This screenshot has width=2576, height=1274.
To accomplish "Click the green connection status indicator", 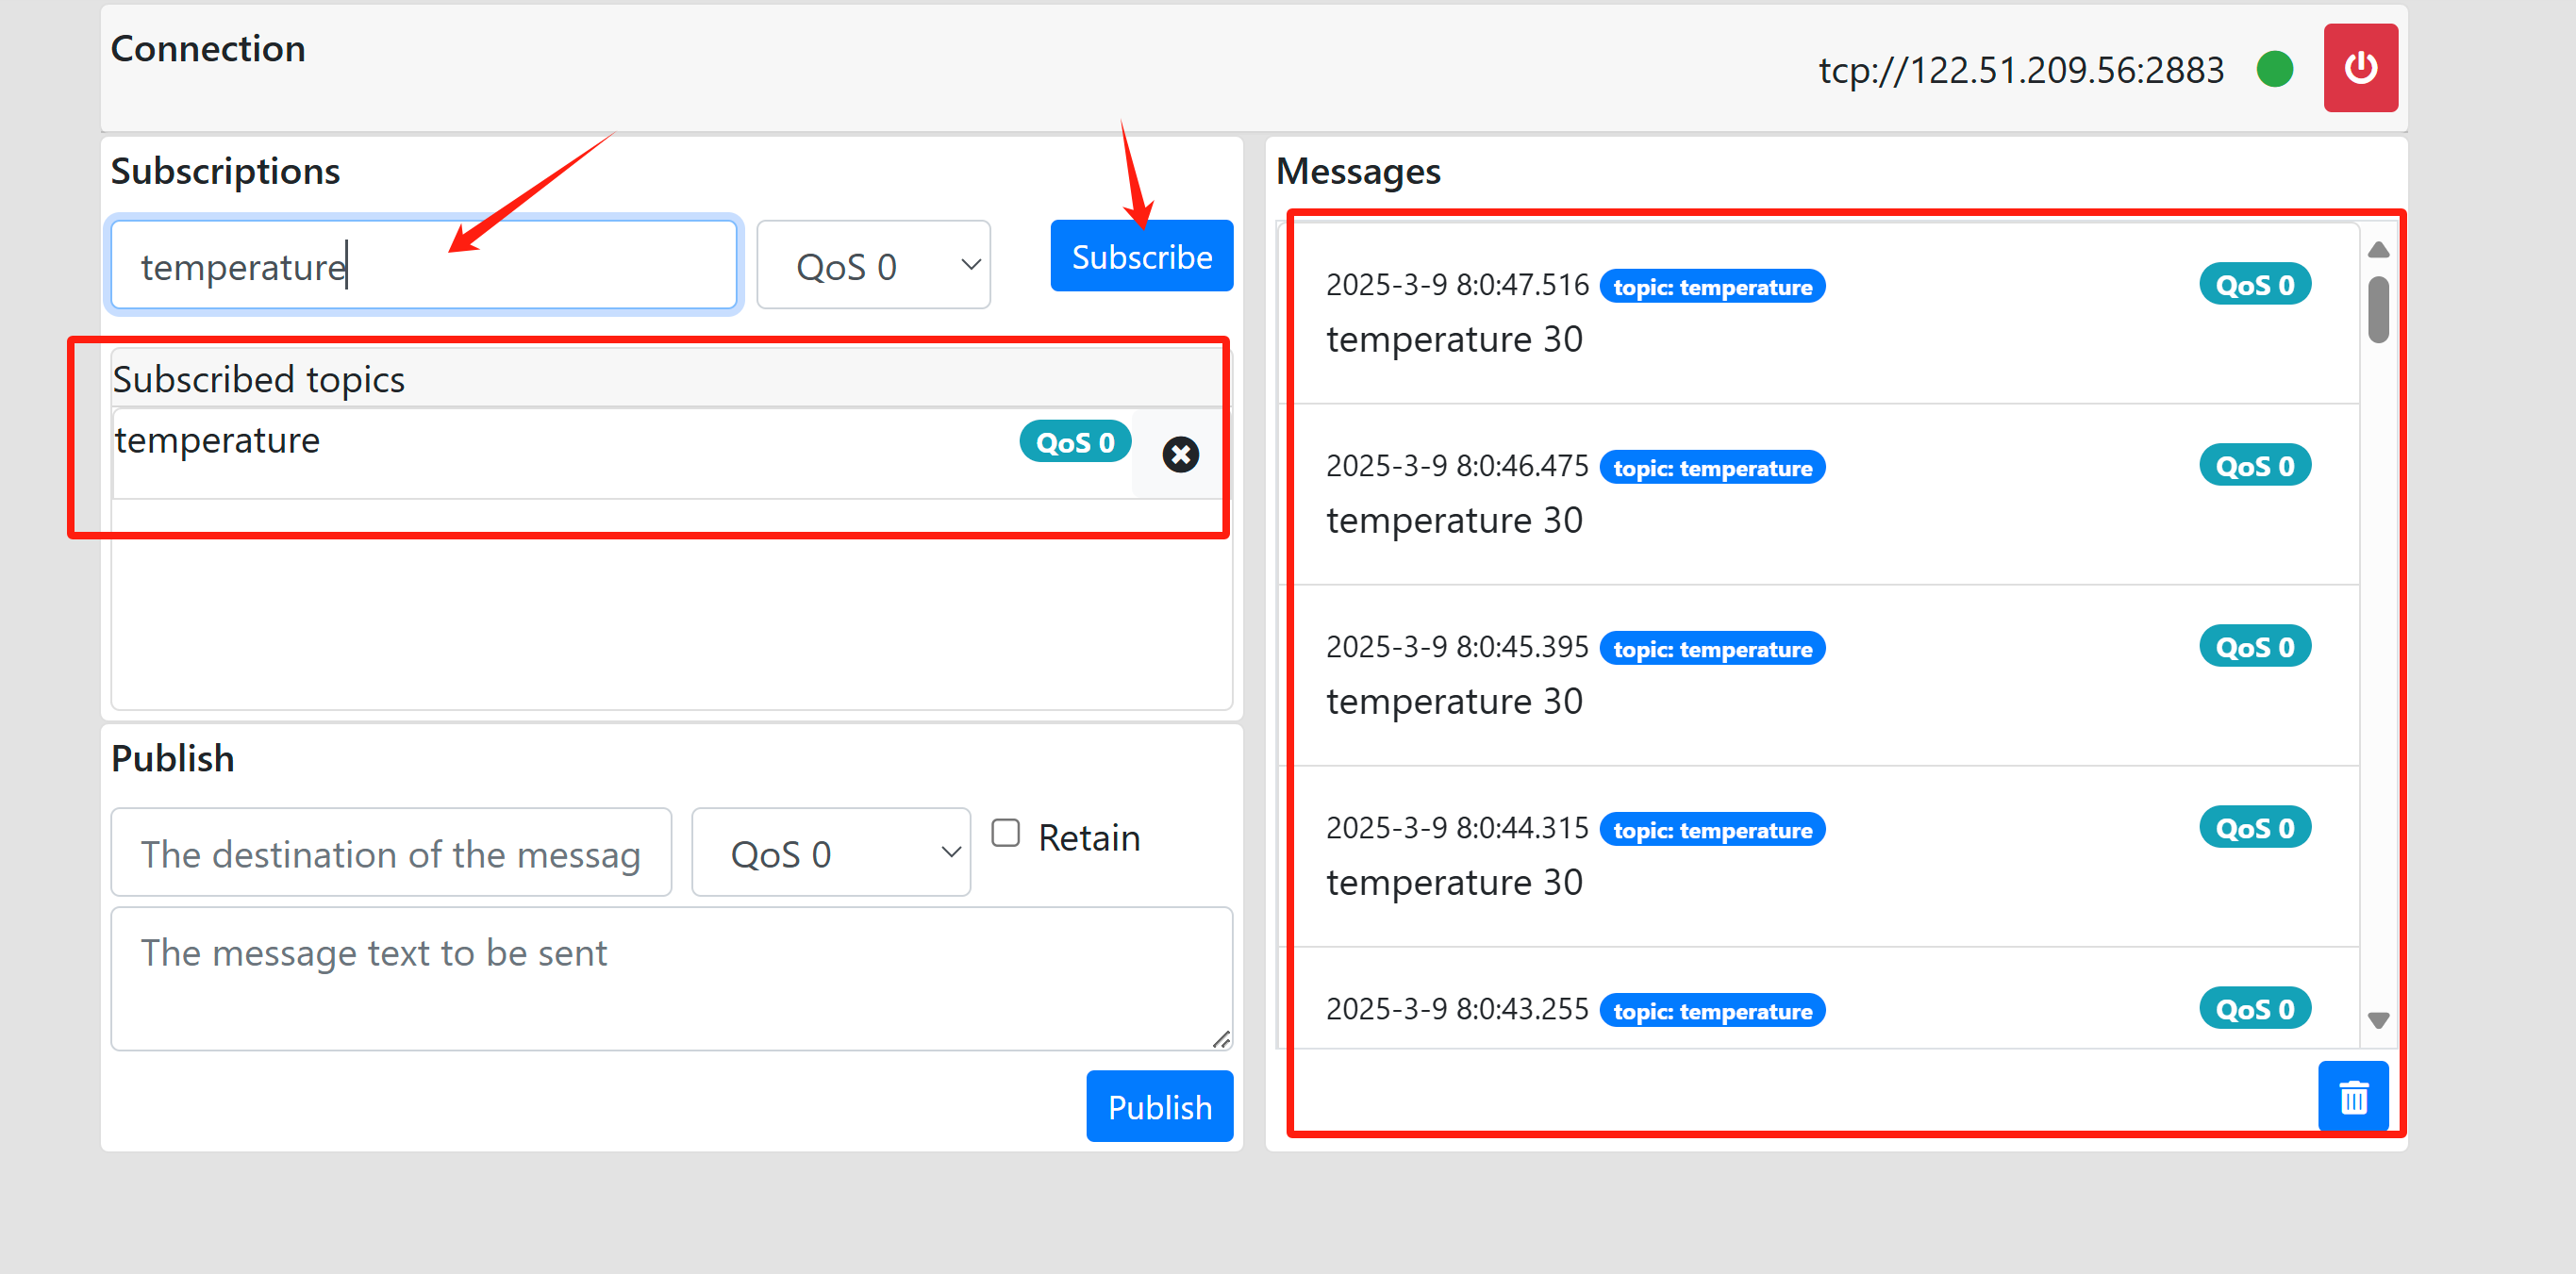I will pyautogui.click(x=2275, y=69).
